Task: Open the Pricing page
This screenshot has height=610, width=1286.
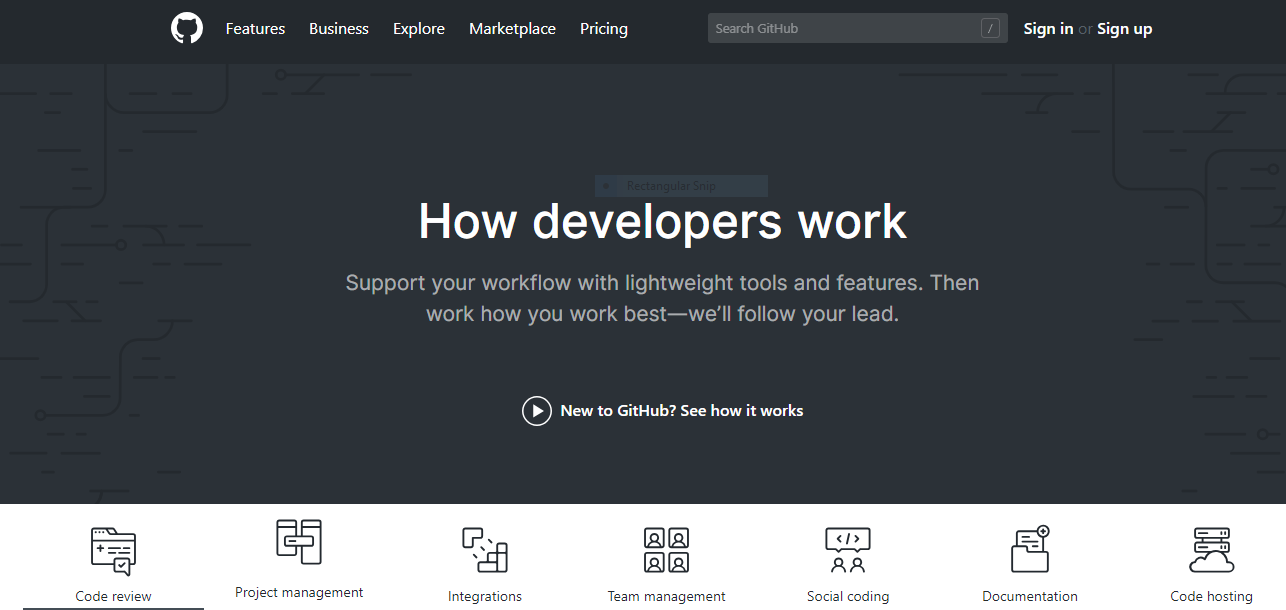Action: (x=604, y=29)
